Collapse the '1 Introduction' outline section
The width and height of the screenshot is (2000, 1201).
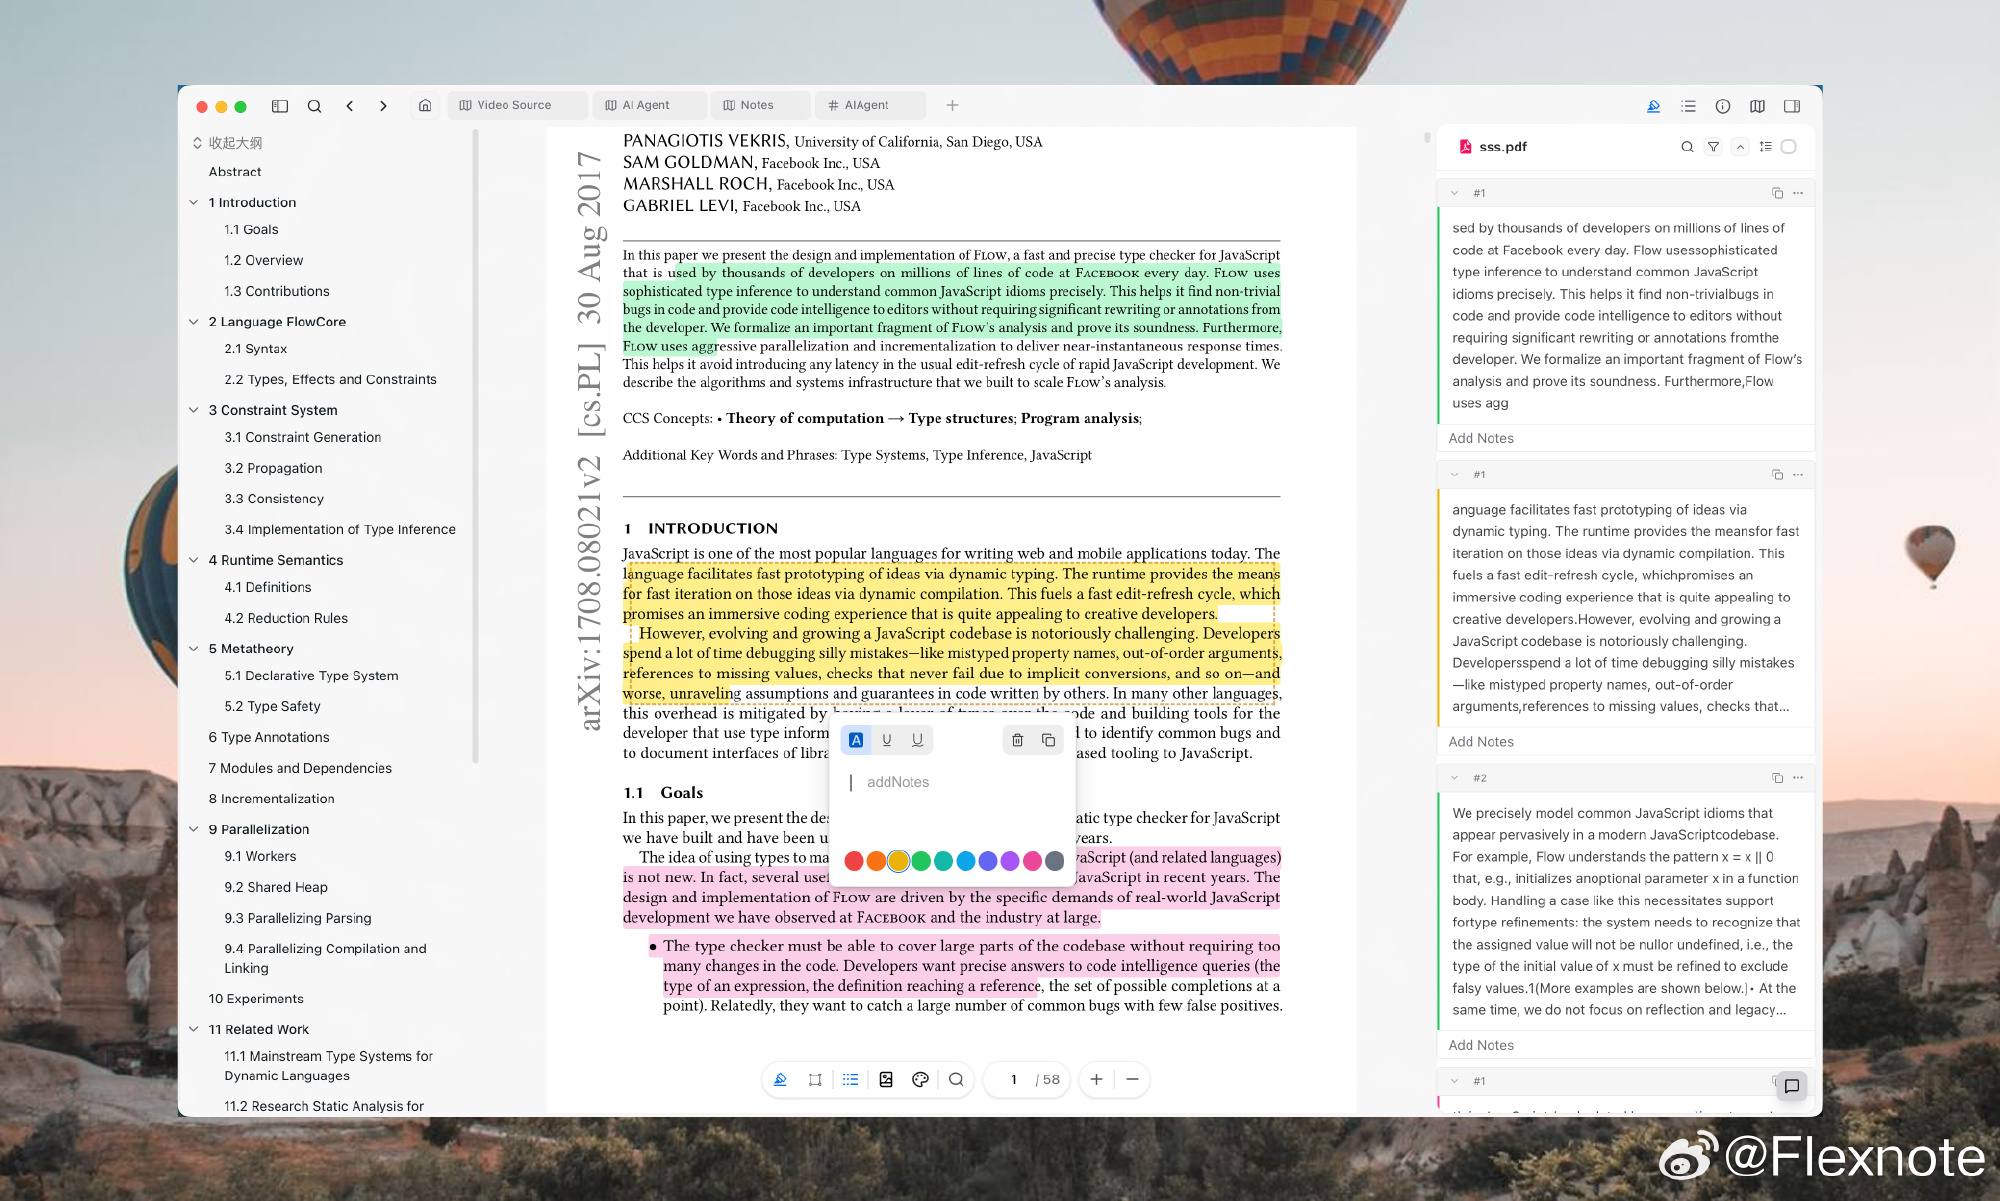coord(194,203)
